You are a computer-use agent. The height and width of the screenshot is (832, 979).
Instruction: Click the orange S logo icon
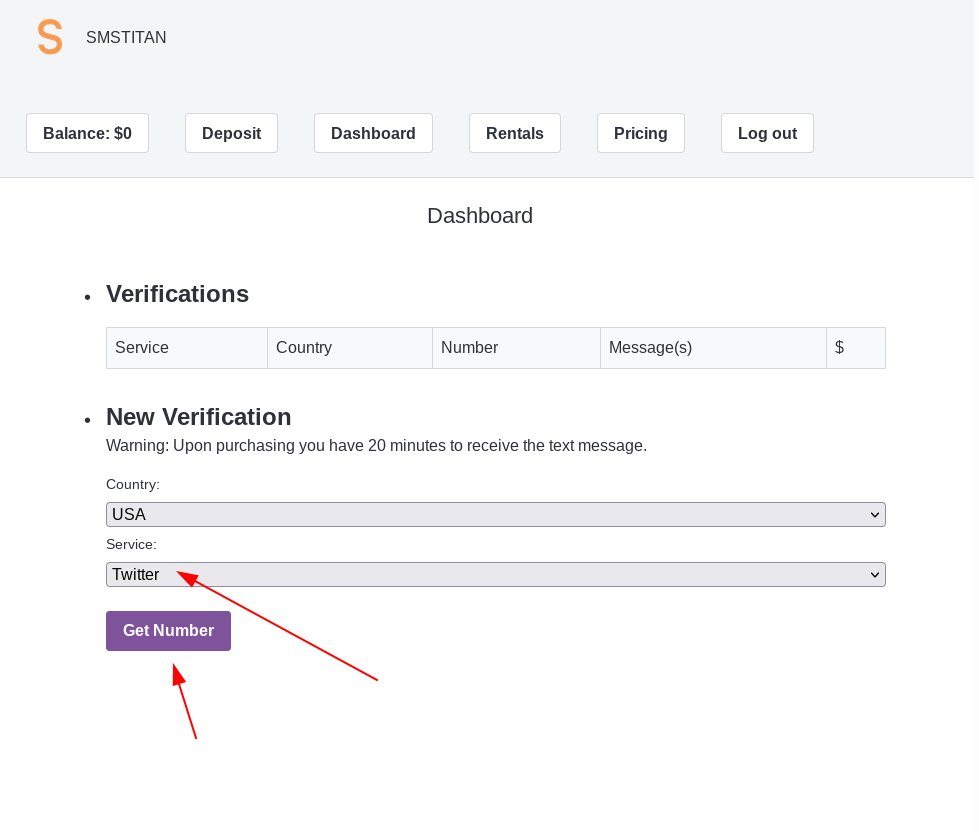(50, 37)
